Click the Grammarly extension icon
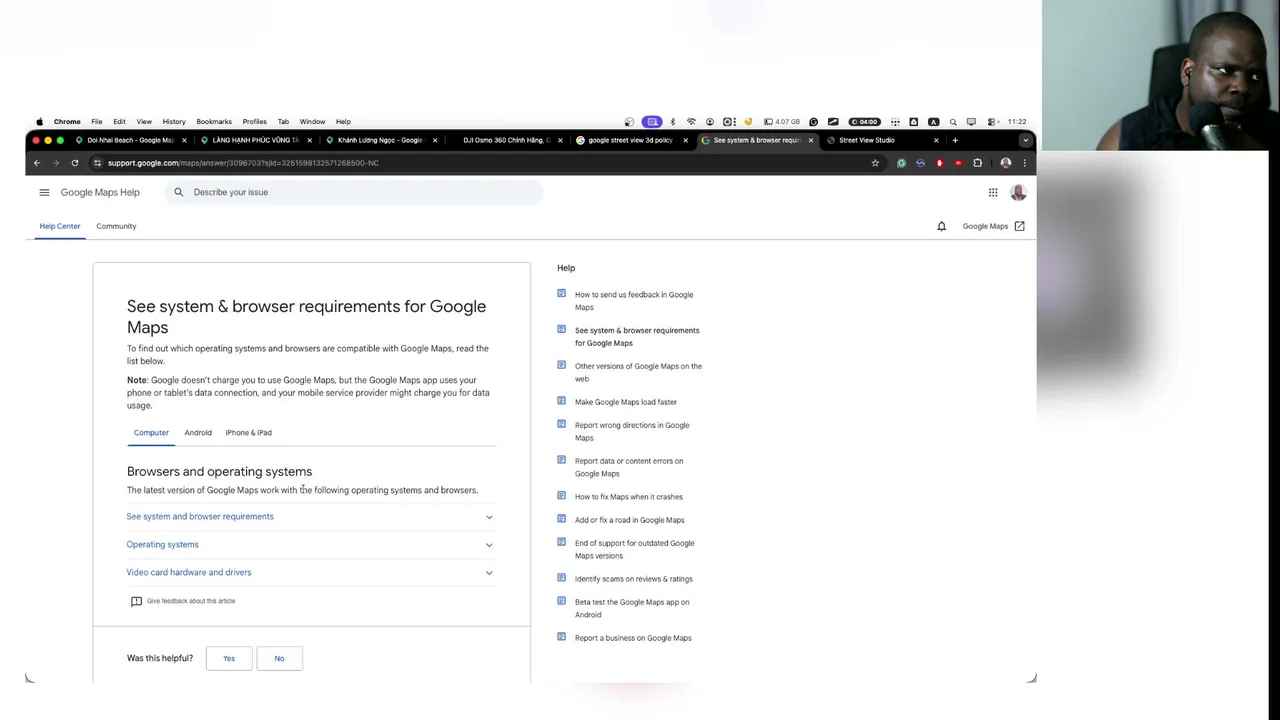Image resolution: width=1280 pixels, height=720 pixels. 901,163
